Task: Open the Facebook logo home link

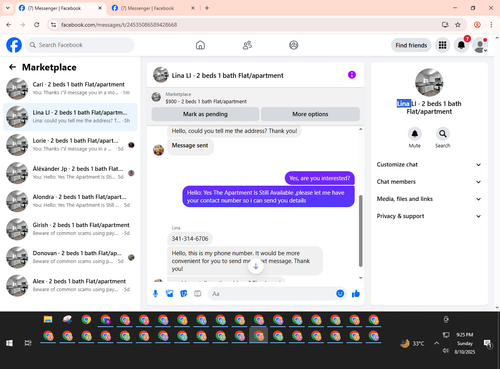Action: (14, 45)
